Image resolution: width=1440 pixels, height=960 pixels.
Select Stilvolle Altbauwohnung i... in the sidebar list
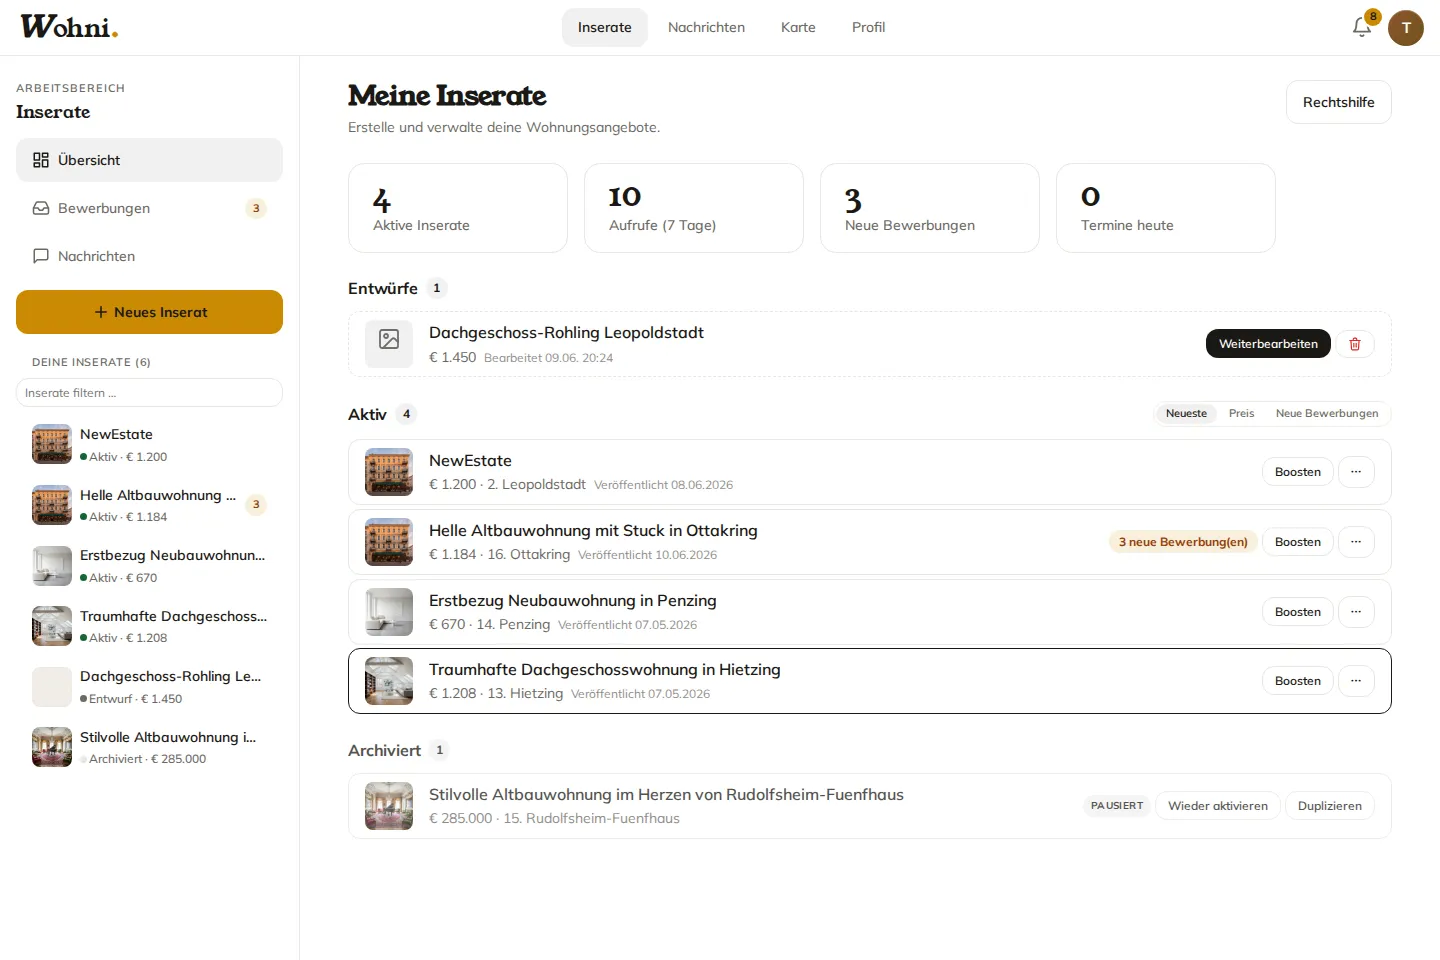coord(149,747)
